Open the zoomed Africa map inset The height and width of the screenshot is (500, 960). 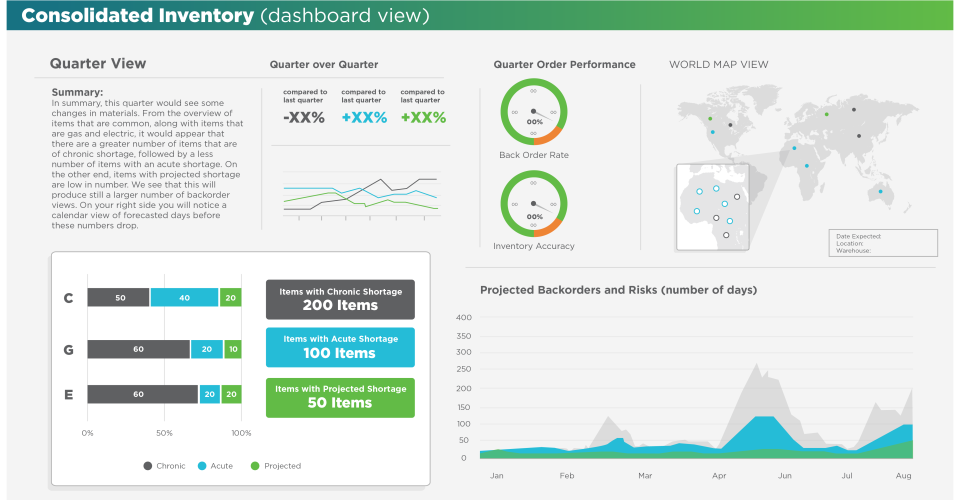[712, 207]
